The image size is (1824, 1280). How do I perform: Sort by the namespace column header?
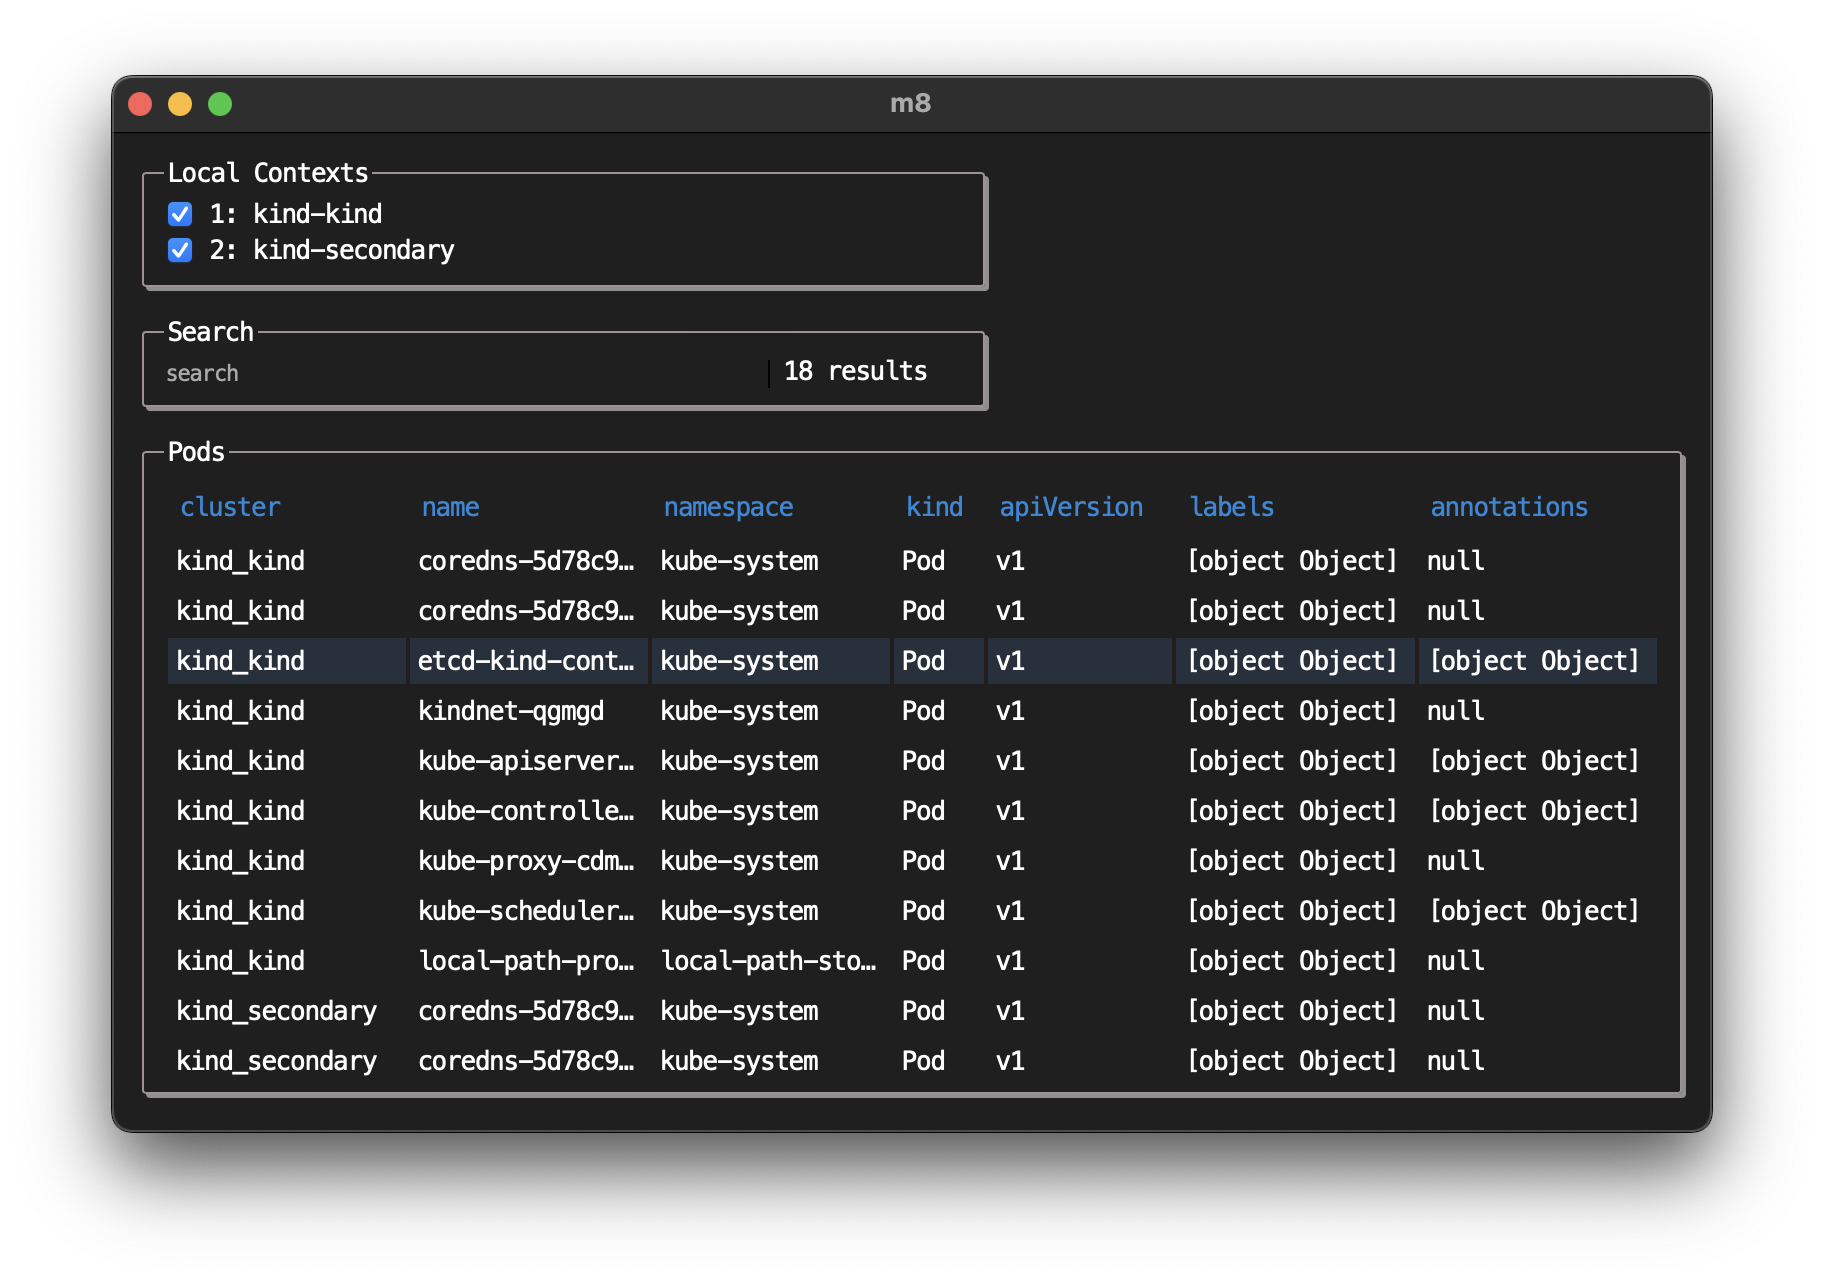pos(728,507)
